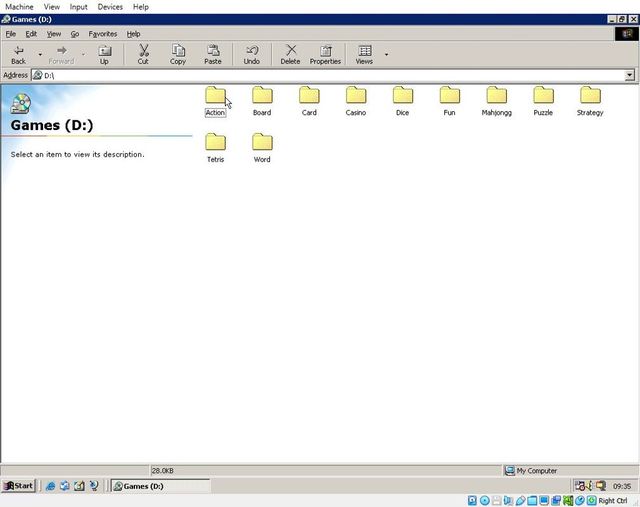Go up one level with Up button
Screen dimensions: 640x507
point(104,55)
